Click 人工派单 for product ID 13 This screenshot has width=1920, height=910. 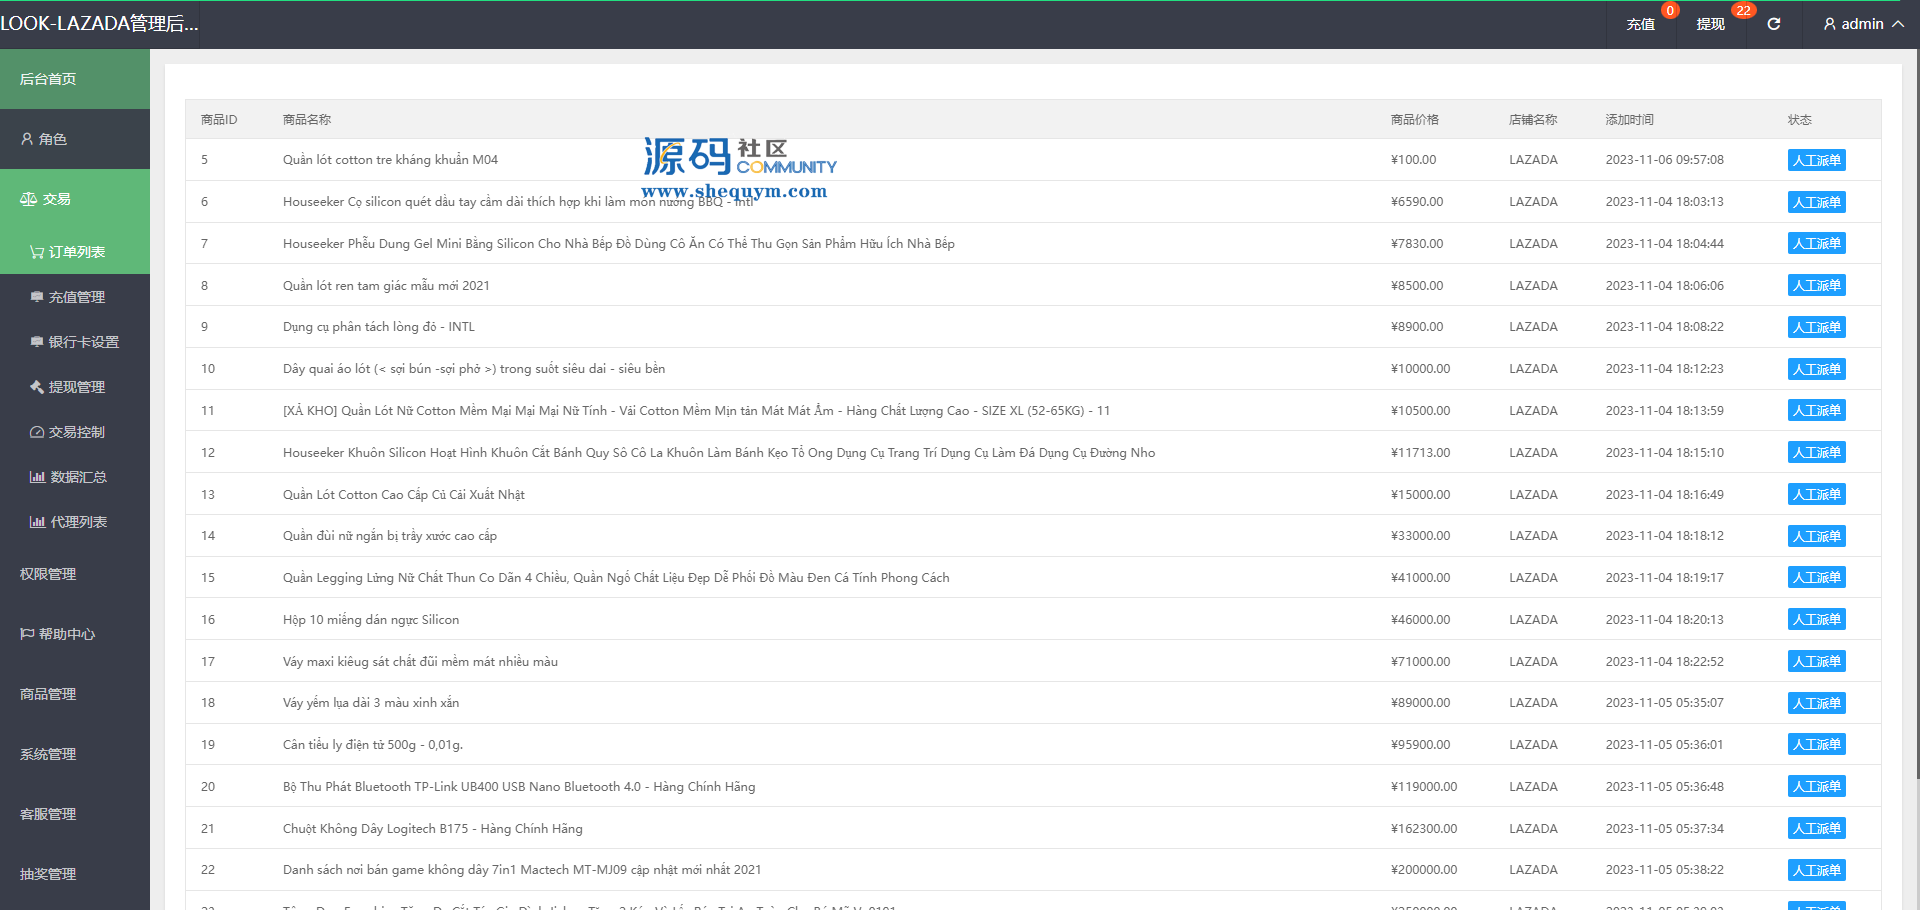[1816, 494]
